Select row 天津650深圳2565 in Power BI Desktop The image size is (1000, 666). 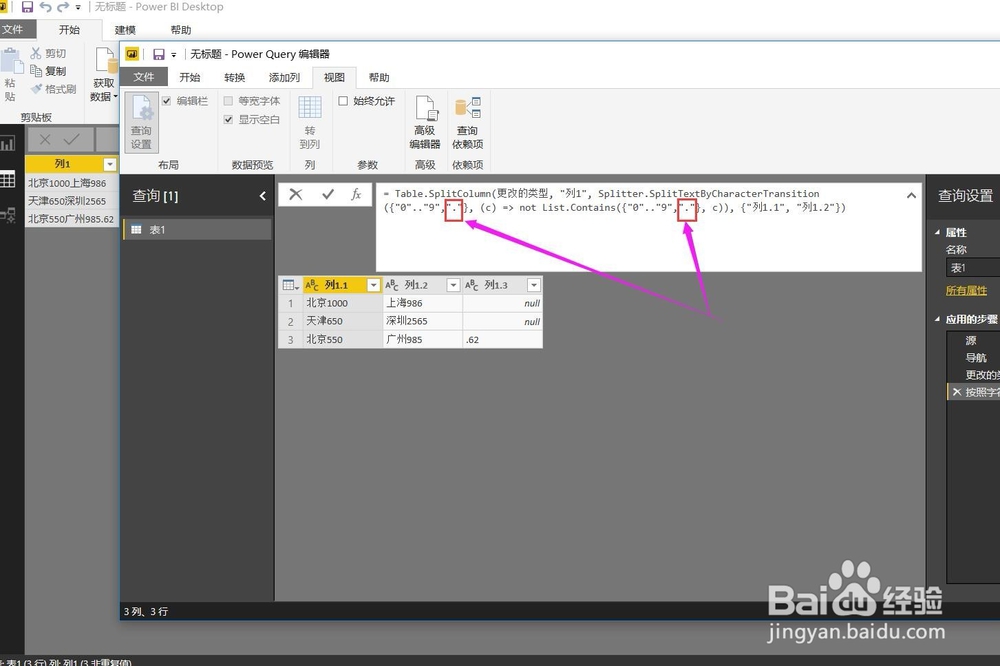click(x=71, y=201)
